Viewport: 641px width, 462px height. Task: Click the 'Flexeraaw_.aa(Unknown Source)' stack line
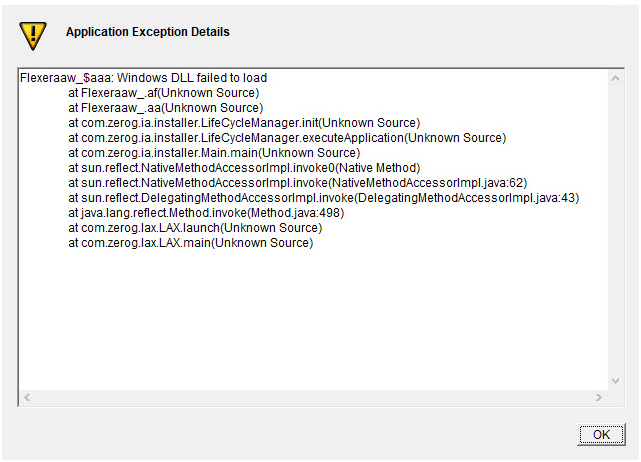pyautogui.click(x=166, y=108)
